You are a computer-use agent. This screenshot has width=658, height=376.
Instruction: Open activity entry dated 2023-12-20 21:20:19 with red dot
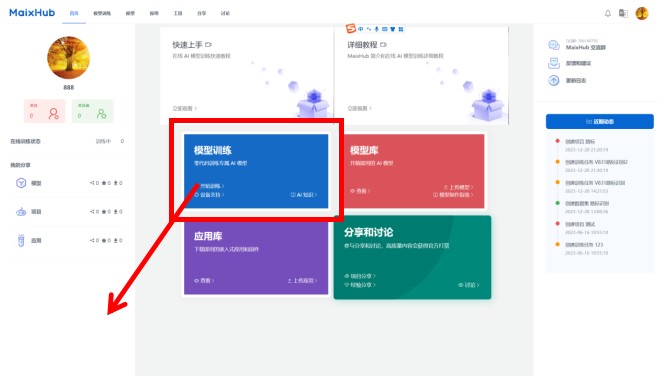coord(586,145)
